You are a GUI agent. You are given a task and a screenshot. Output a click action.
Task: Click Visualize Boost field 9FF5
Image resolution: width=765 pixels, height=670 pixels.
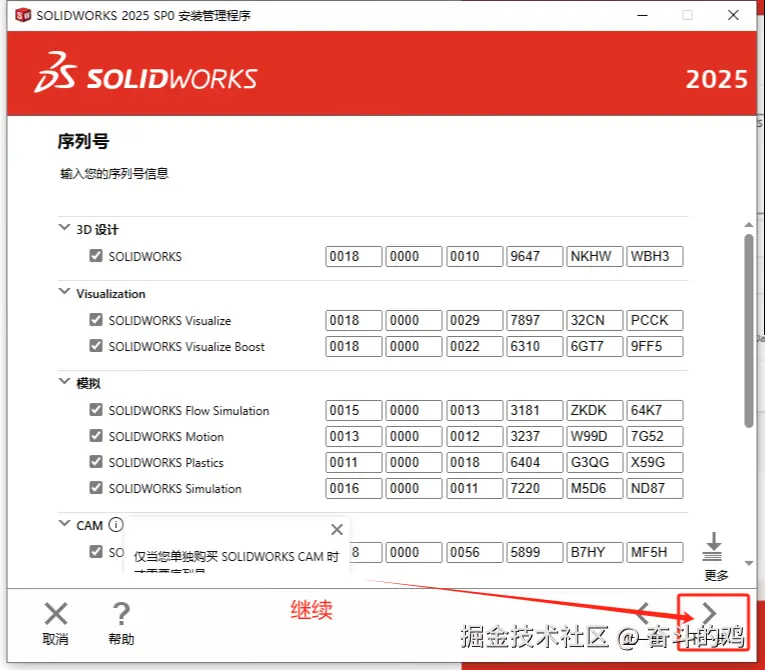coord(655,346)
